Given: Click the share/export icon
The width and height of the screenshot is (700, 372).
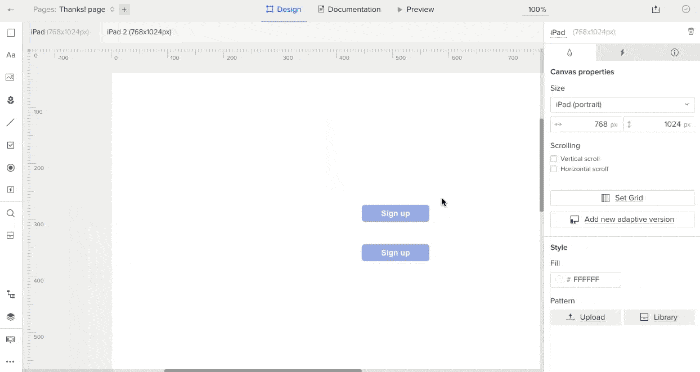Looking at the screenshot, I should coord(656,9).
